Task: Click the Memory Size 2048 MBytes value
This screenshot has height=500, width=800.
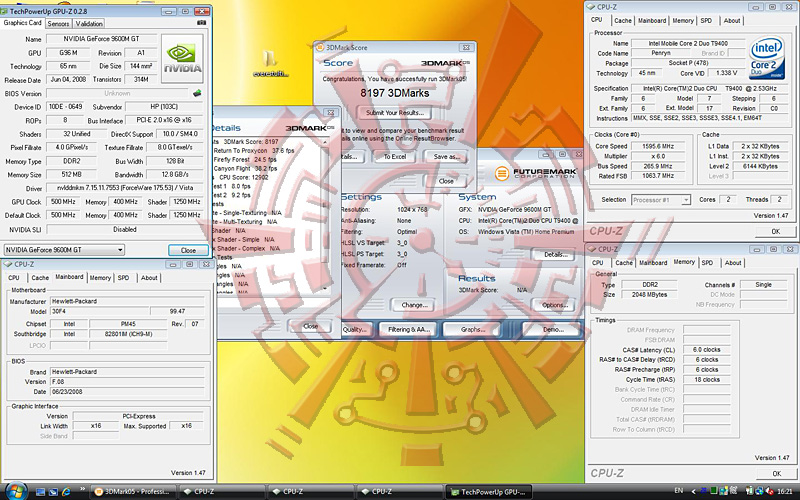Action: click(x=649, y=295)
